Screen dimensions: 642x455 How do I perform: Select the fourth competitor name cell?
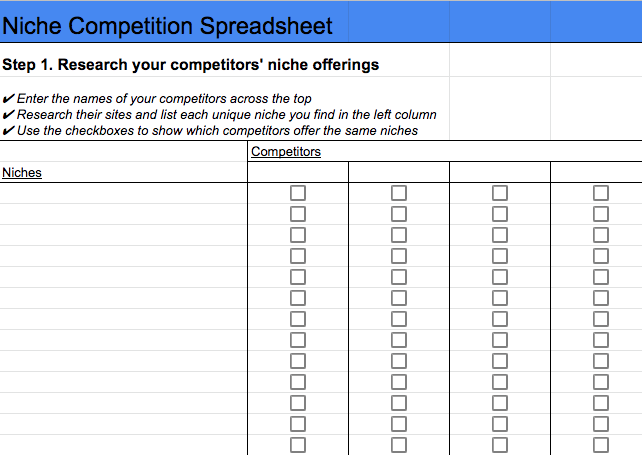point(596,172)
